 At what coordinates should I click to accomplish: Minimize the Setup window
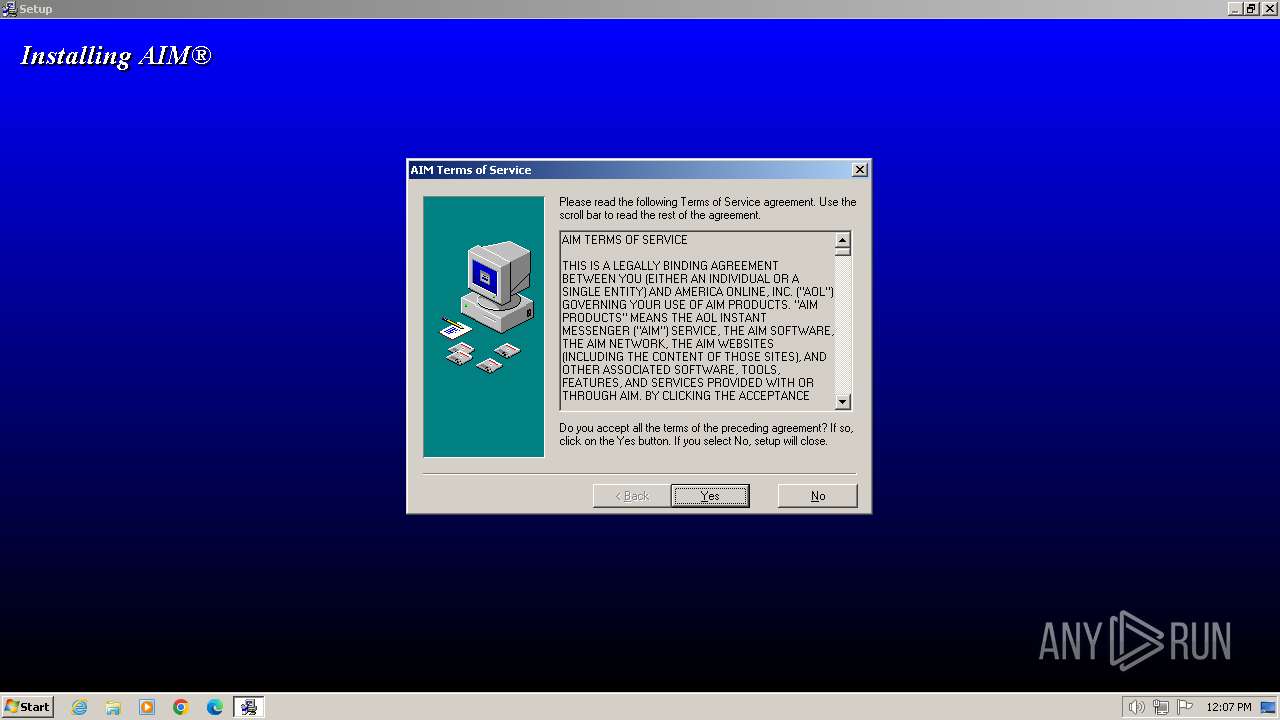point(1235,9)
